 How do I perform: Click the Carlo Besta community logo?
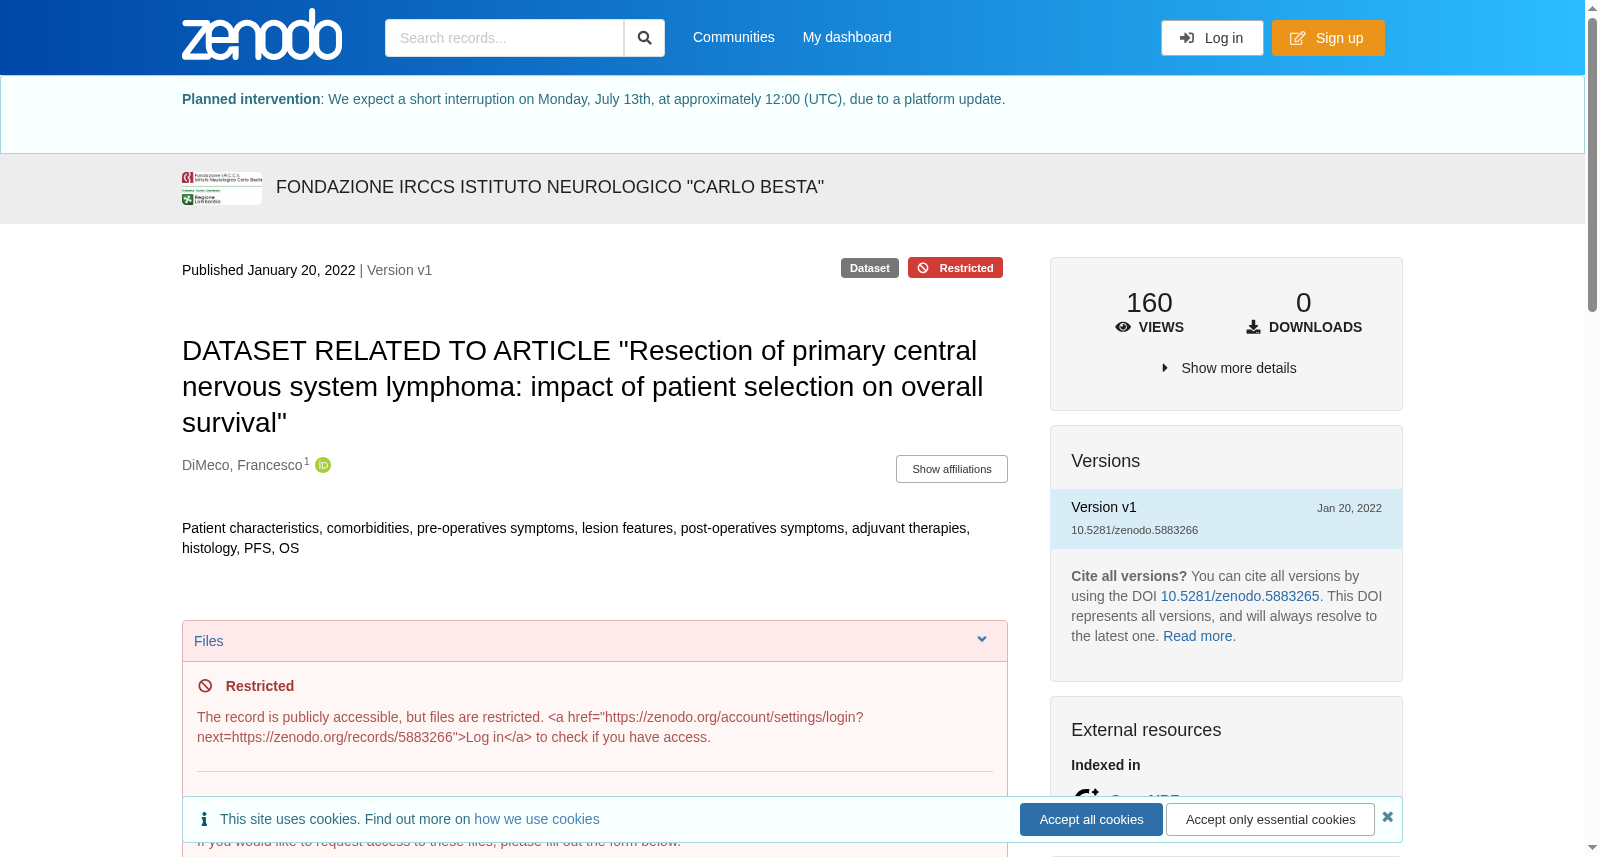point(222,188)
